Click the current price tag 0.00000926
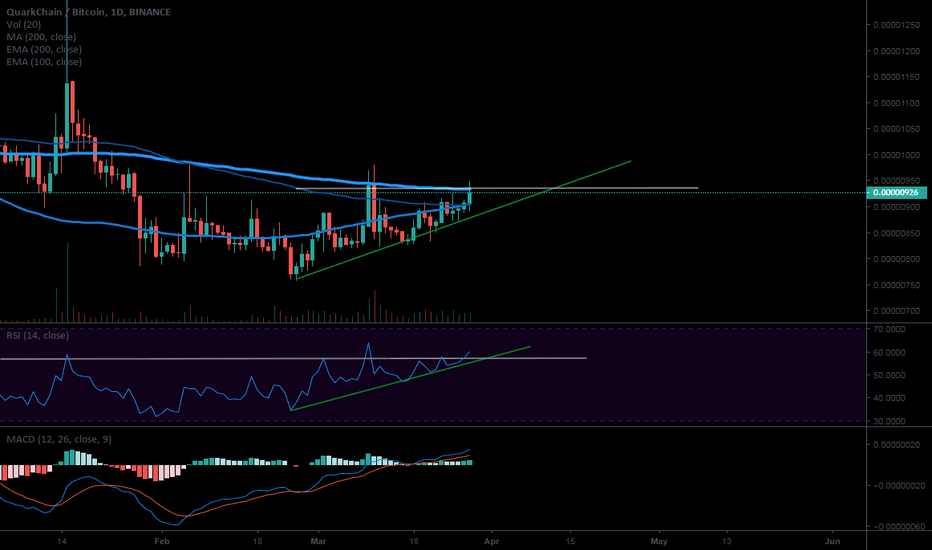 (896, 193)
